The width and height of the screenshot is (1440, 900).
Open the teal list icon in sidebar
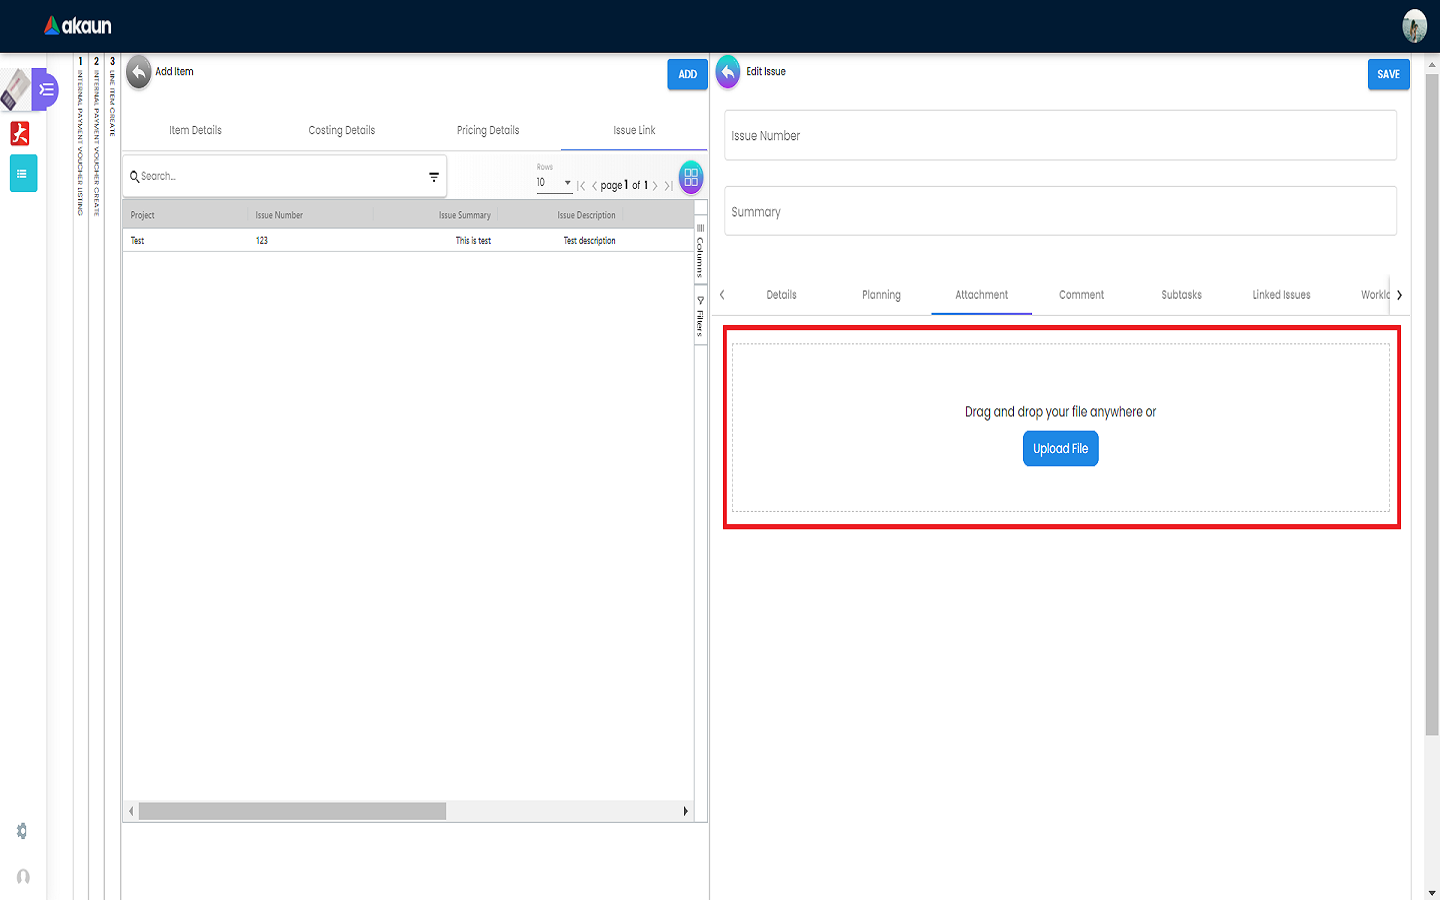tap(23, 173)
